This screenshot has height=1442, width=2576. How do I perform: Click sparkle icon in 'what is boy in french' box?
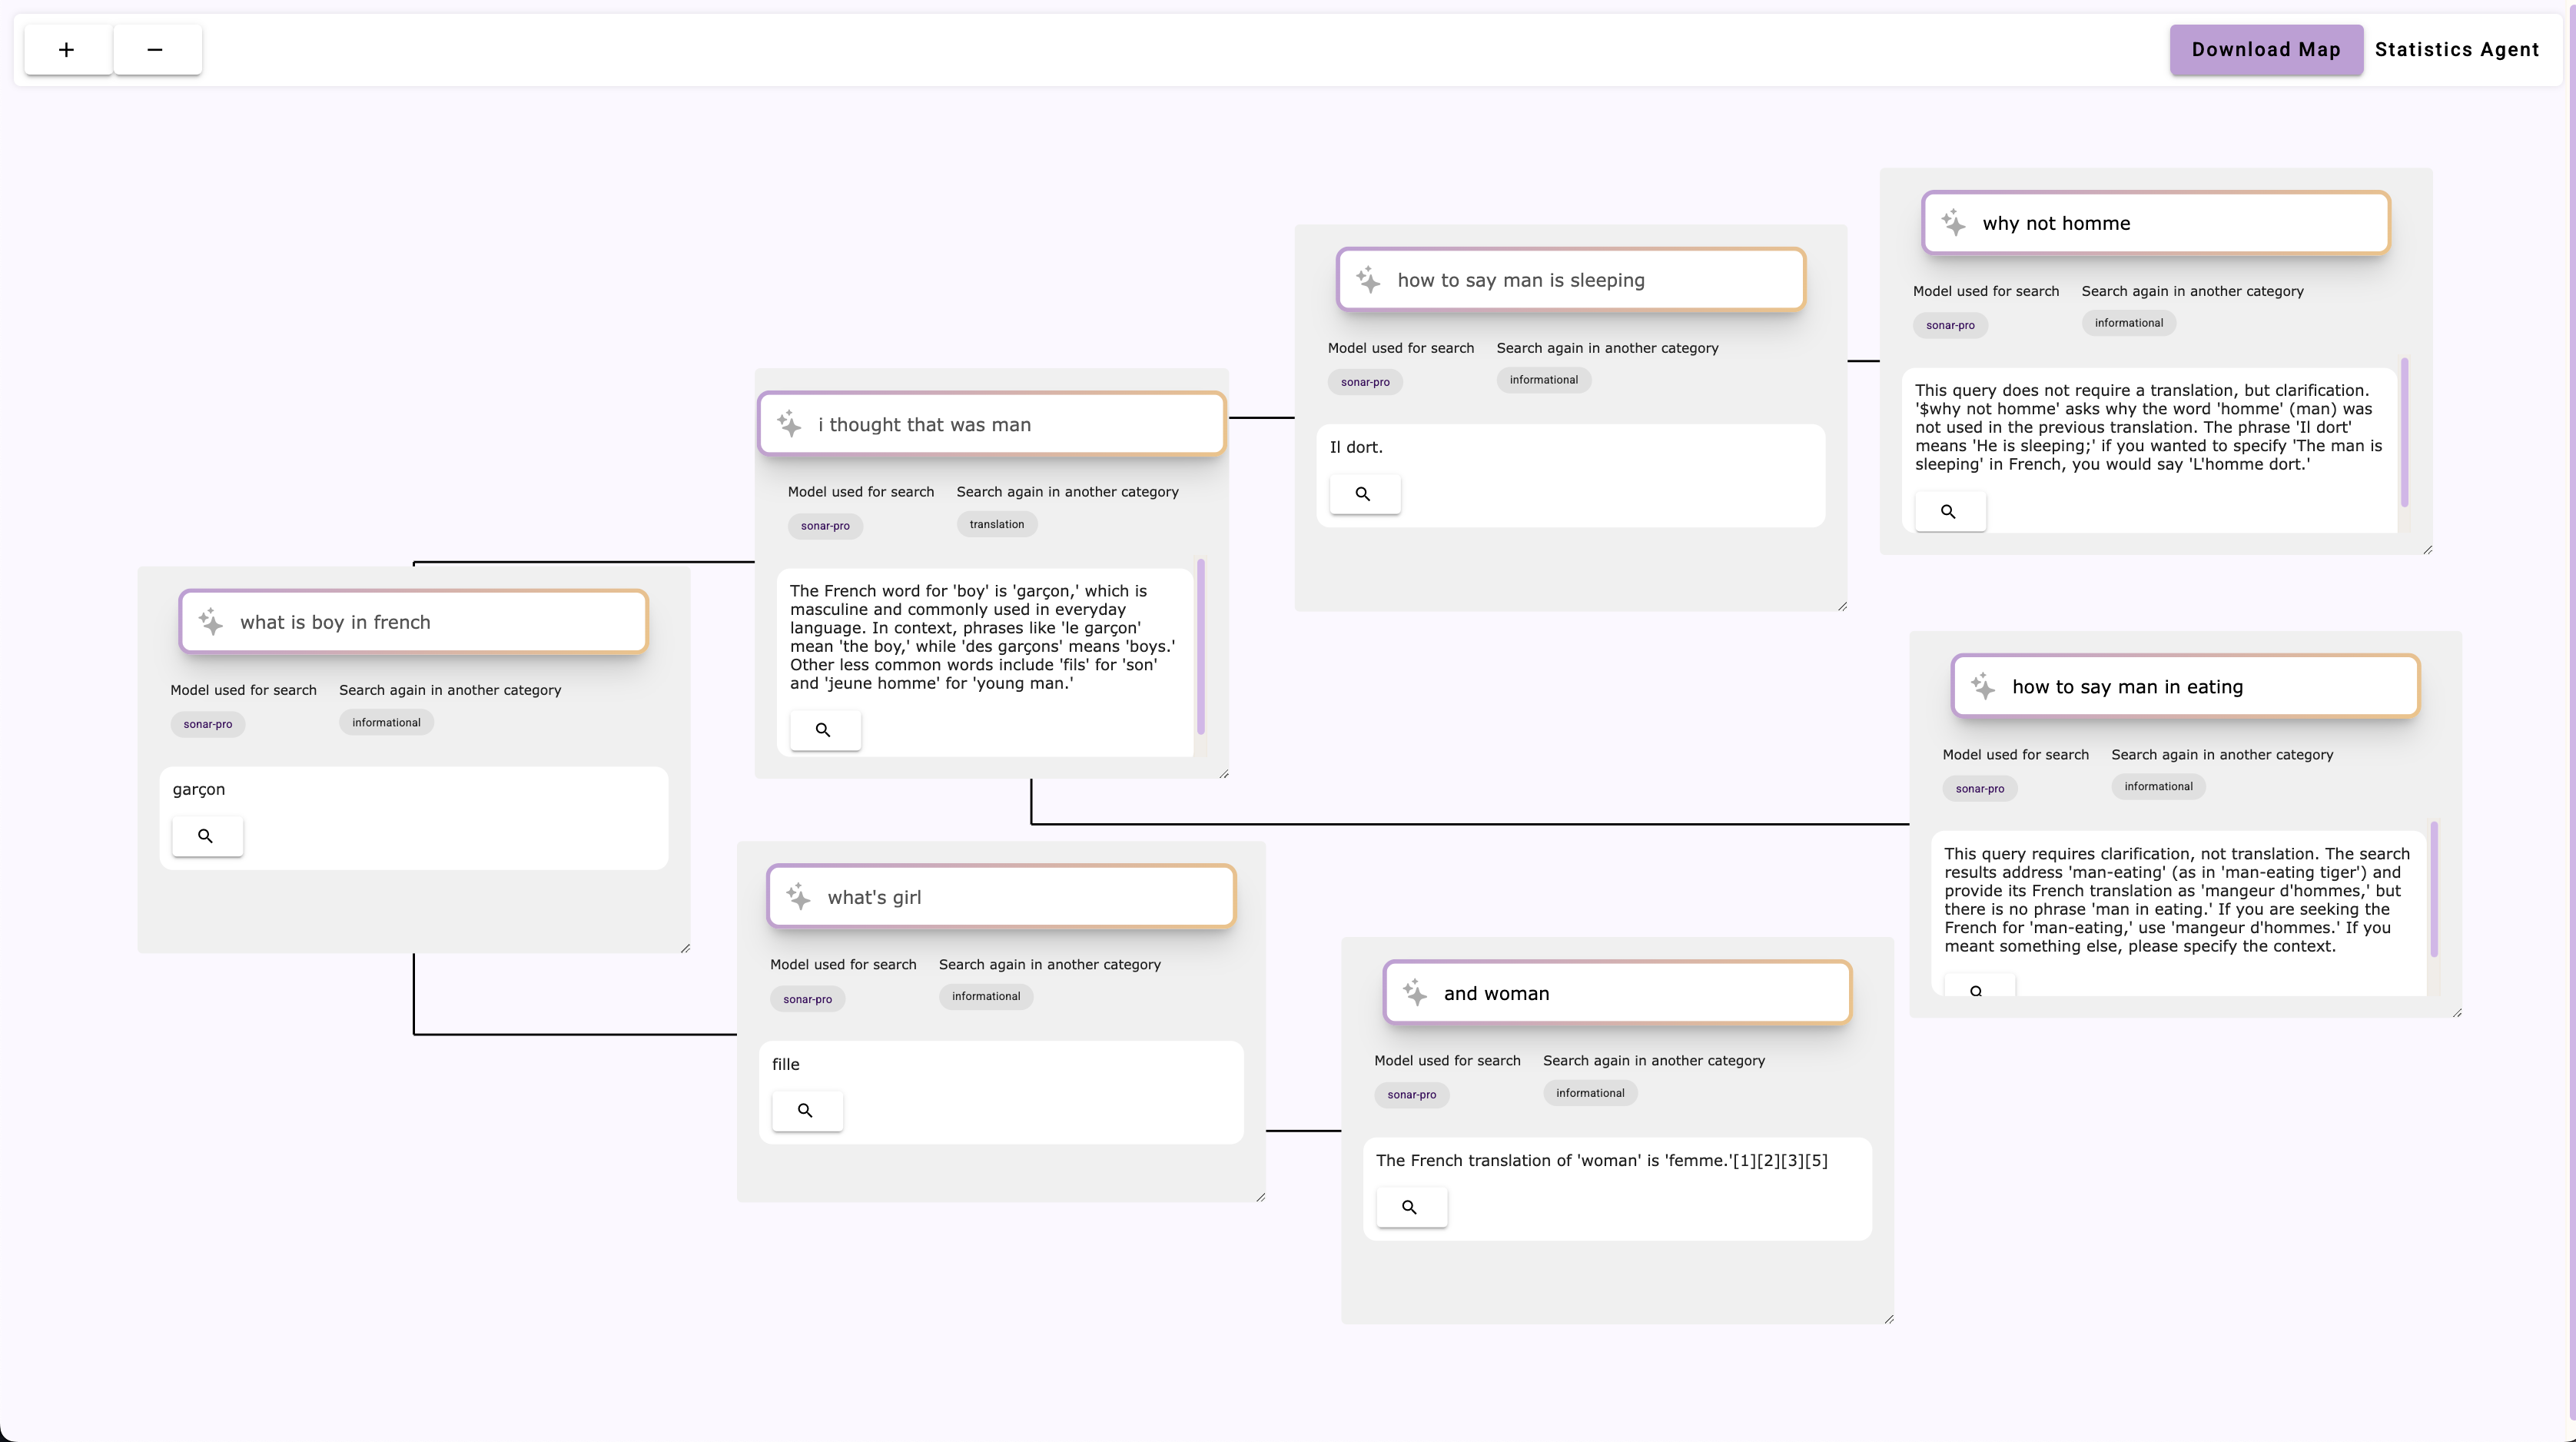click(x=210, y=622)
